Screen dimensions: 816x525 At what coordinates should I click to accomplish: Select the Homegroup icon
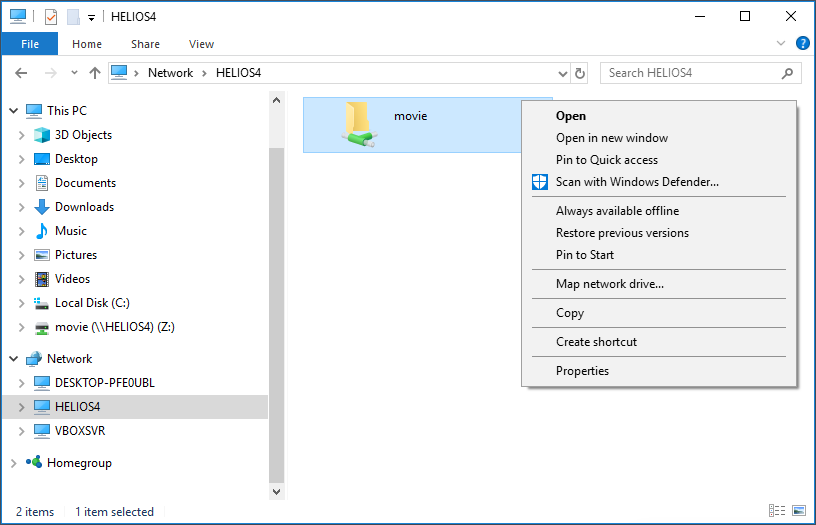click(34, 462)
